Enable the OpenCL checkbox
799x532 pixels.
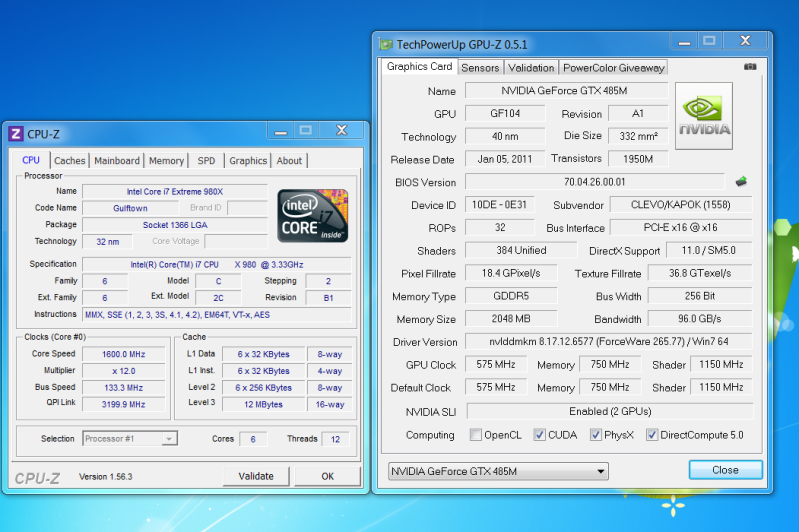[475, 435]
